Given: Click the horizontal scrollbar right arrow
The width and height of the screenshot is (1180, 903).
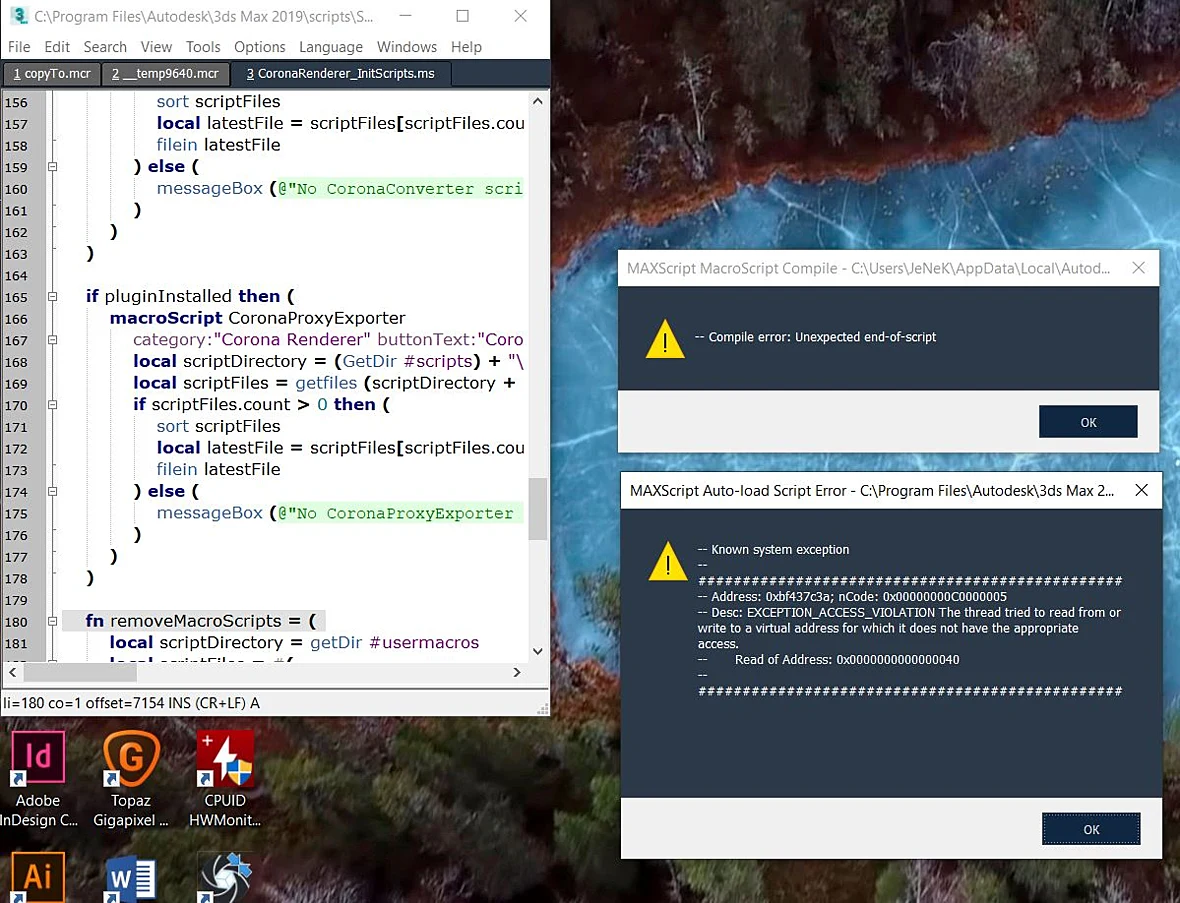Looking at the screenshot, I should pos(517,672).
